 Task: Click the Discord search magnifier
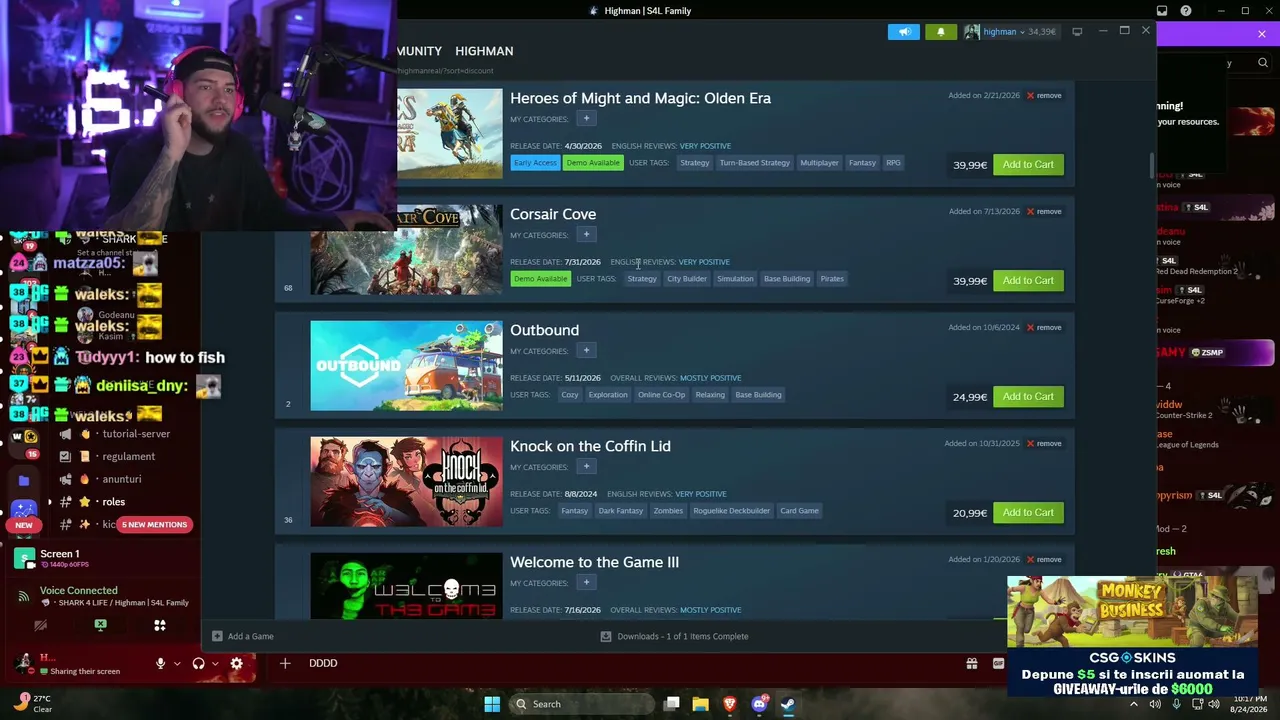tap(1263, 63)
